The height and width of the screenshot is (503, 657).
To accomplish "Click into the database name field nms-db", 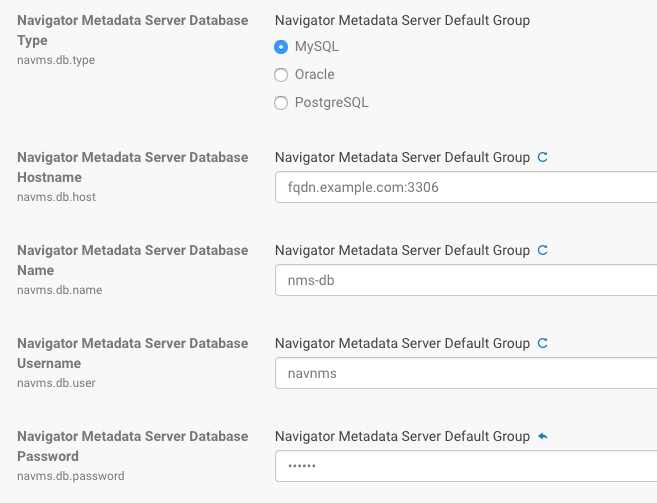I will (465, 280).
